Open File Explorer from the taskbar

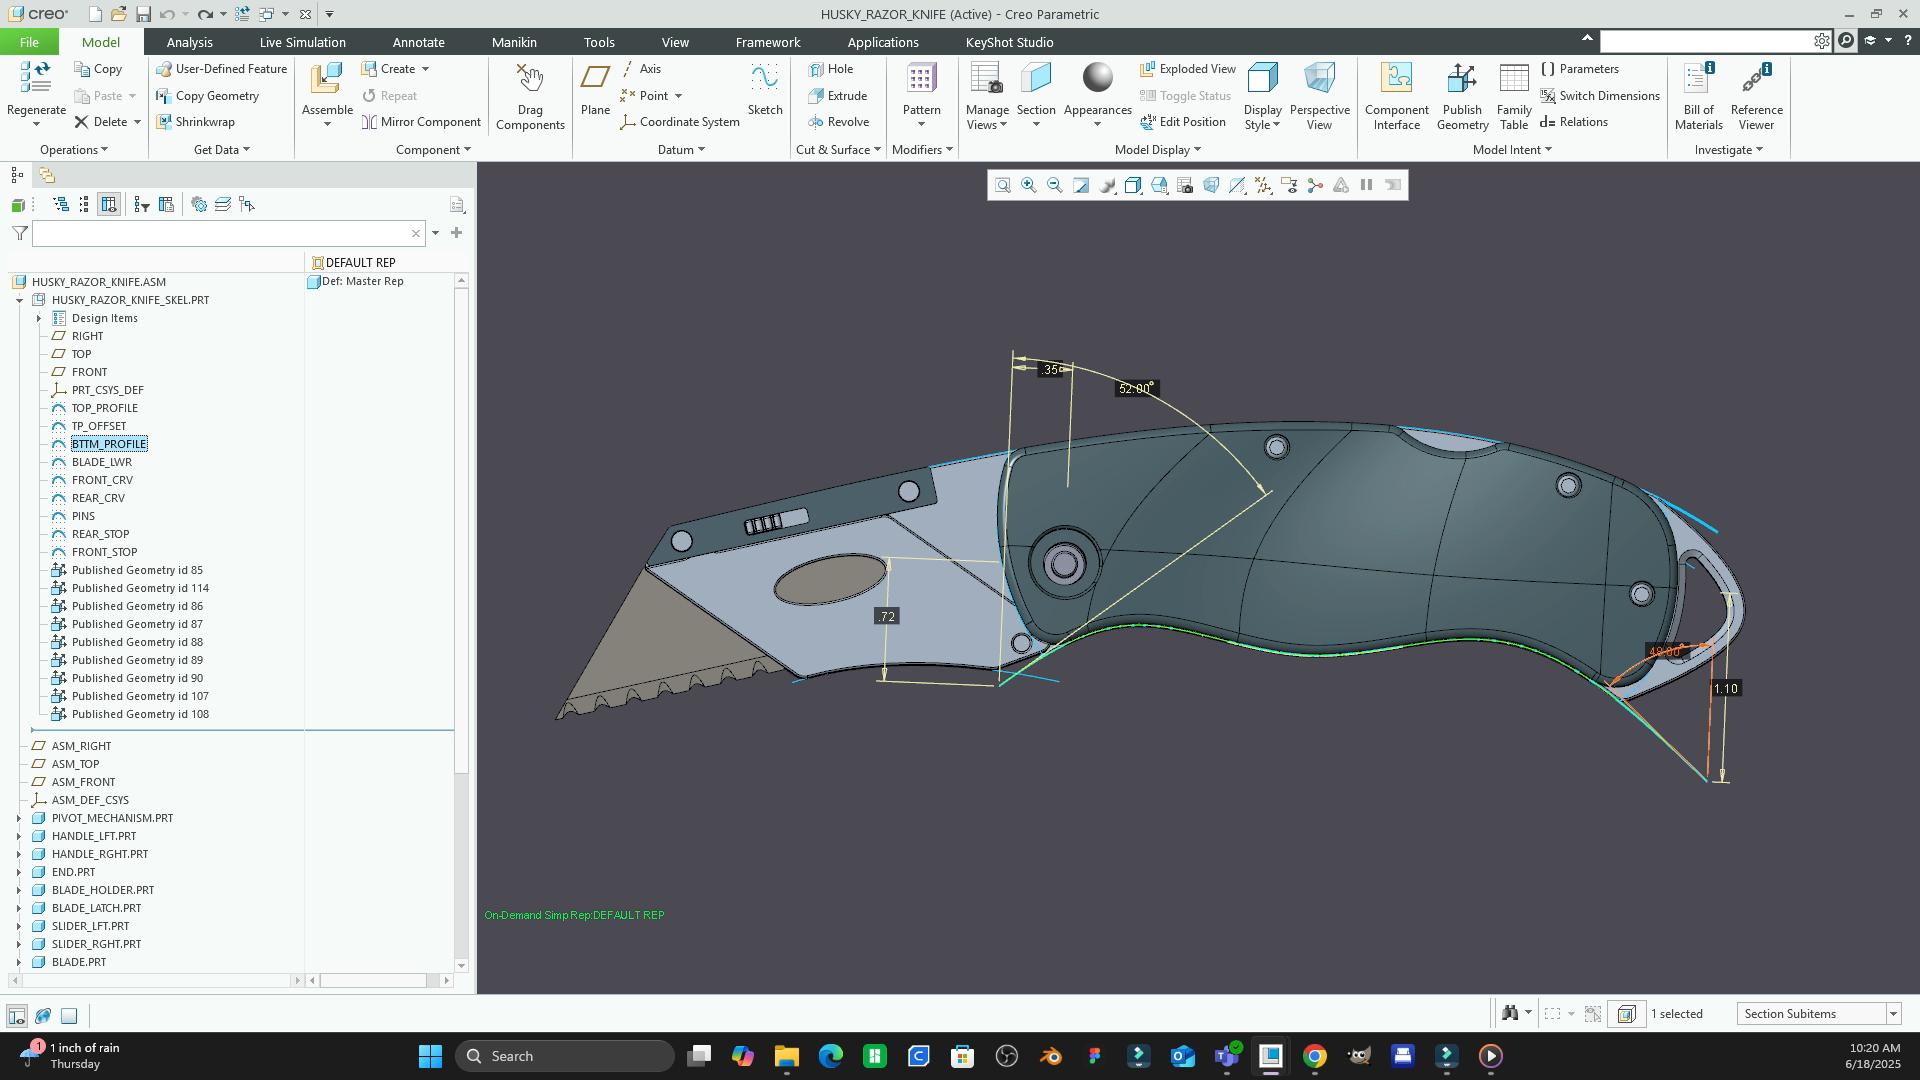pos(786,1056)
